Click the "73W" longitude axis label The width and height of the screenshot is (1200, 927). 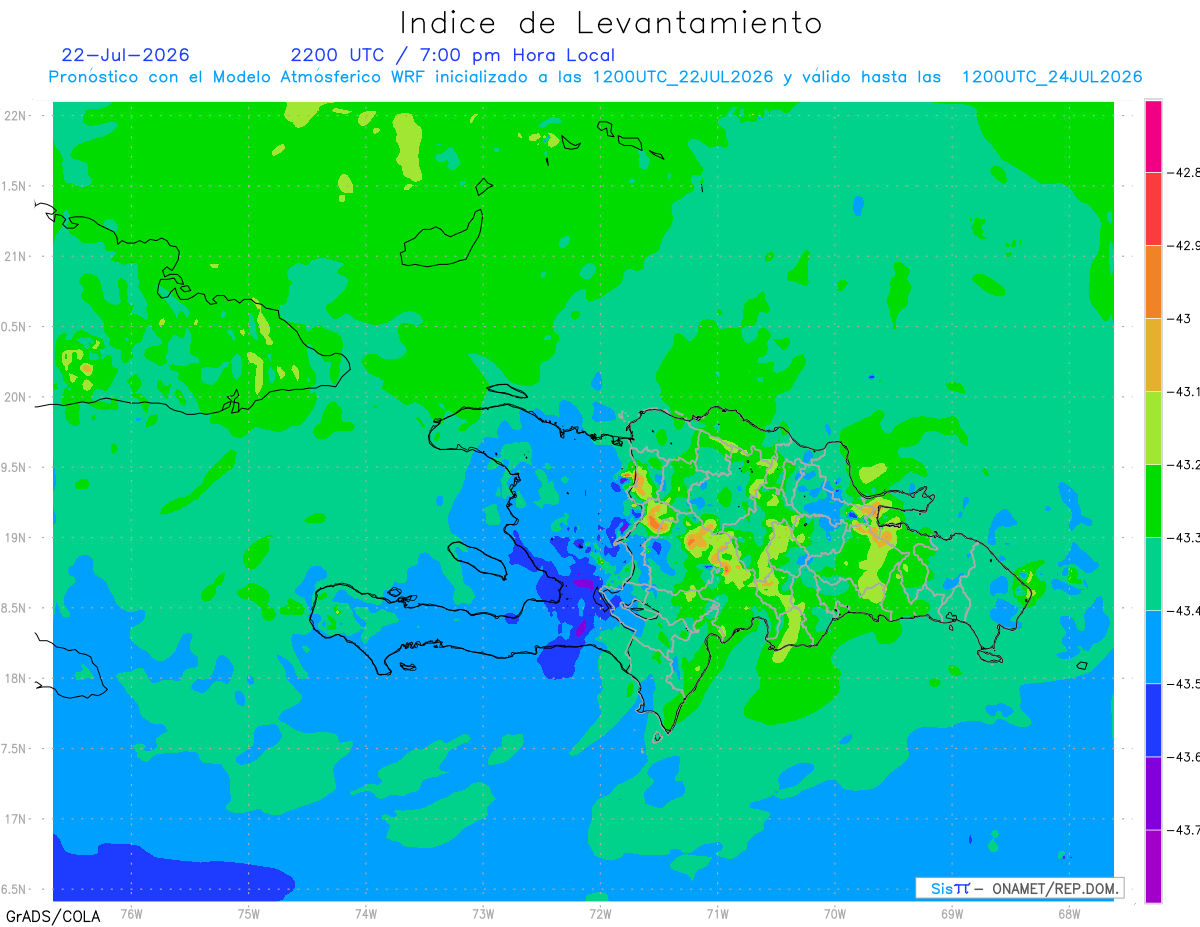click(482, 913)
